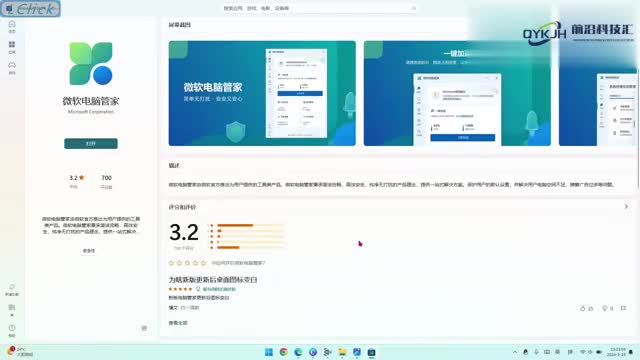Screen dimensions: 640x360
Task: Open the Apps section in the sidebar
Action: pos(12,47)
